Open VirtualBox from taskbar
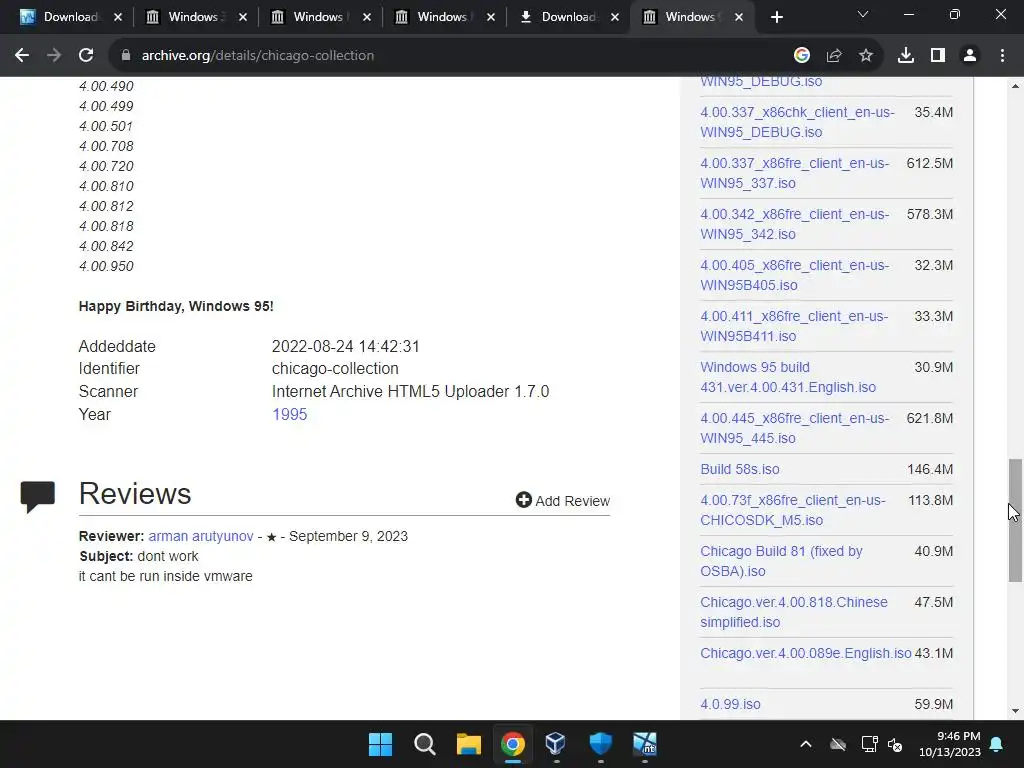Screen dimensions: 1024x768 (x=556, y=743)
